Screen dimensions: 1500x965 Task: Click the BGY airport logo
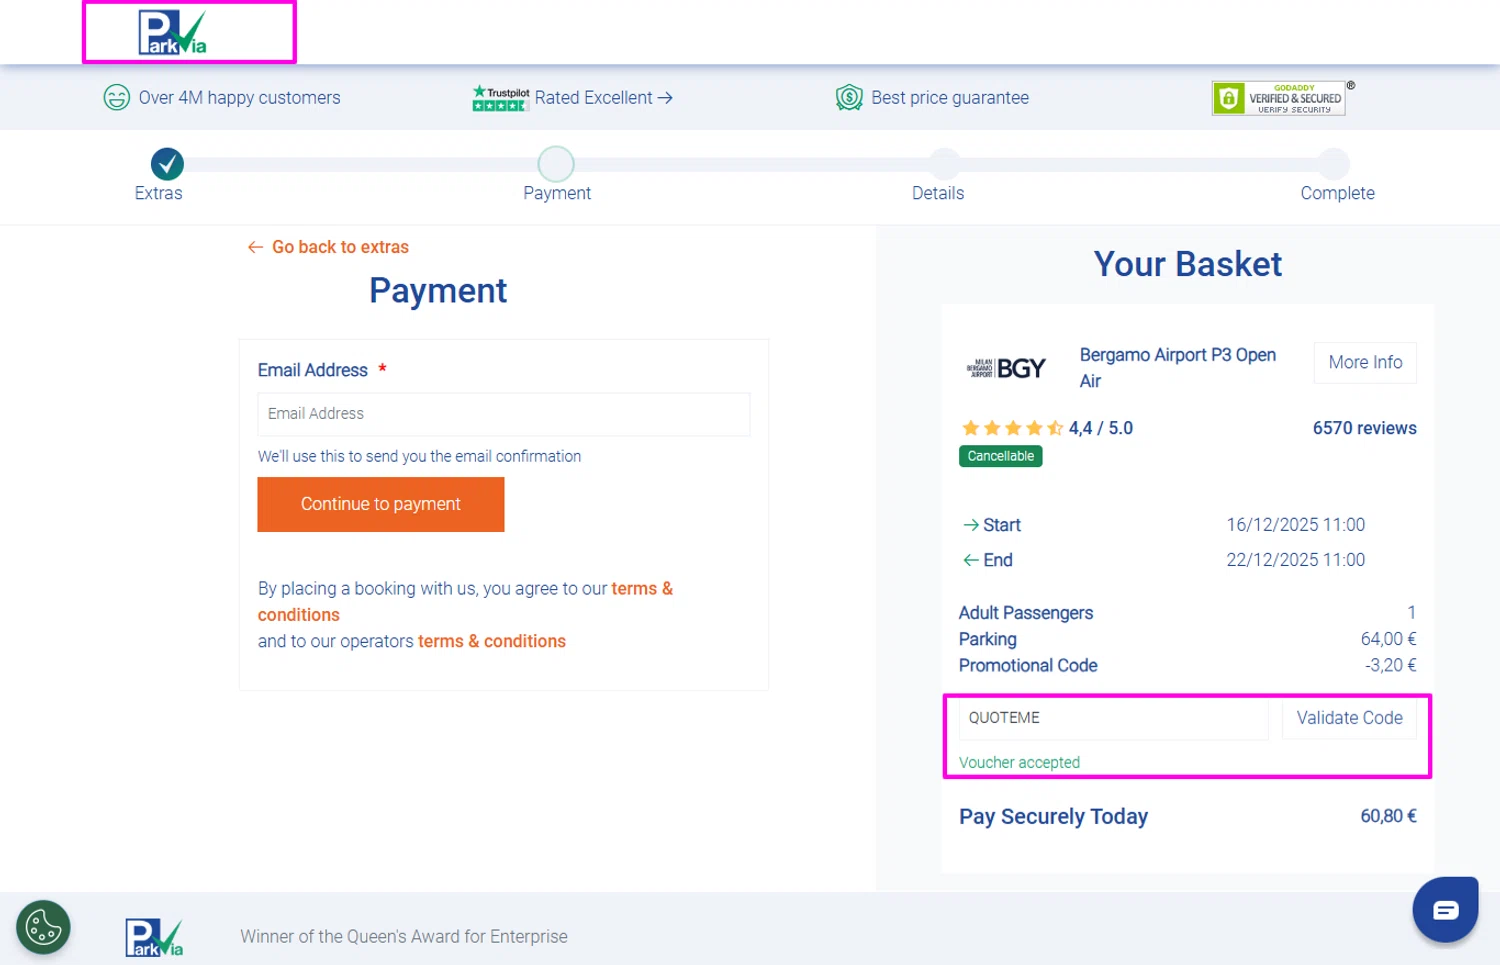coord(1006,368)
